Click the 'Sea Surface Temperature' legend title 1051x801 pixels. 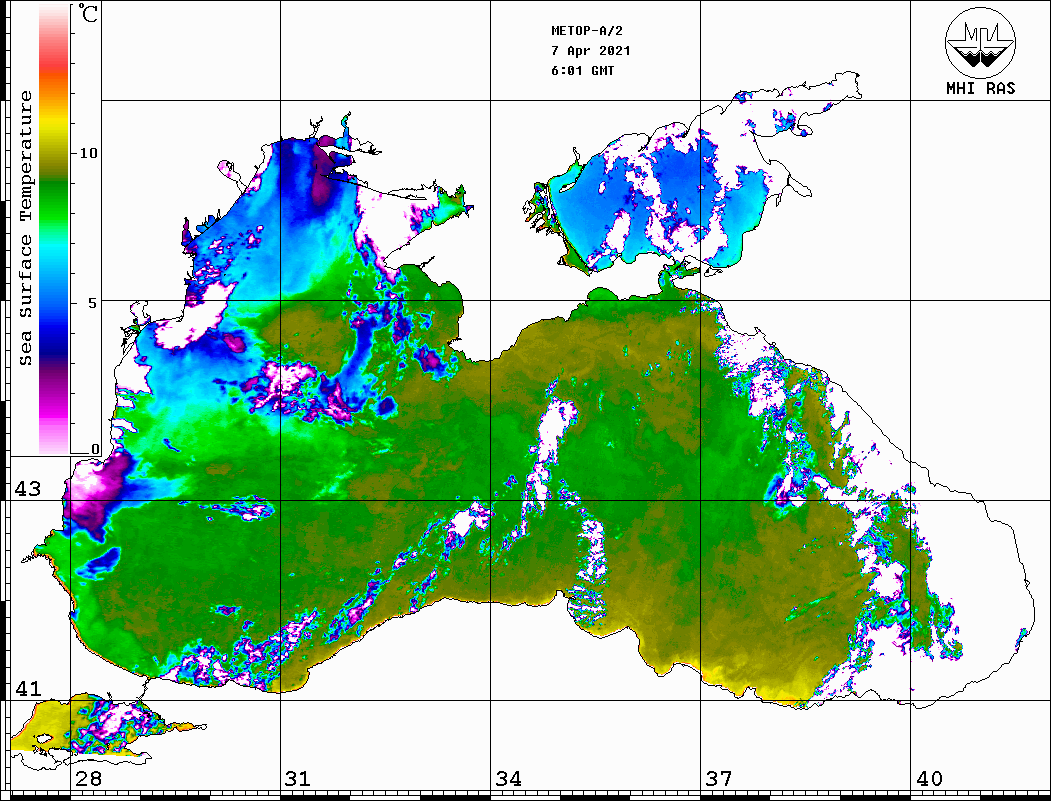(25, 229)
